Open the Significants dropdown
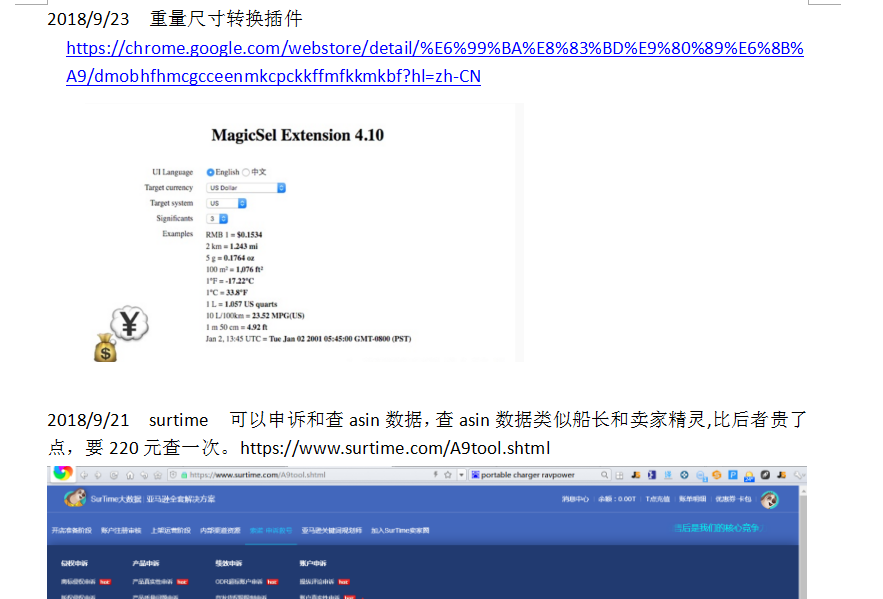The image size is (883, 599). pos(217,218)
